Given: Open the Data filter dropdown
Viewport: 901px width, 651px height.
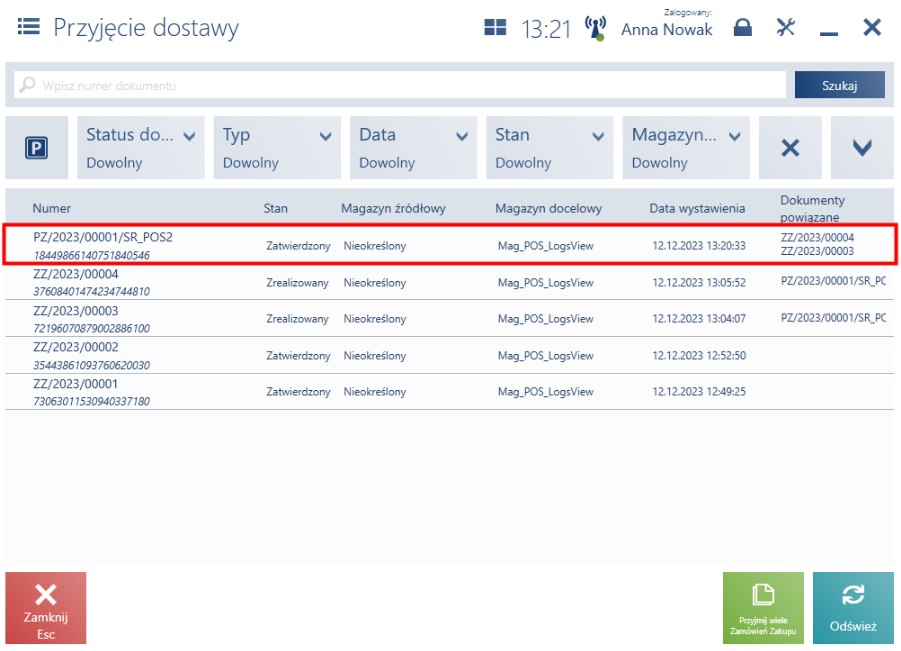Looking at the screenshot, I should pos(413,148).
